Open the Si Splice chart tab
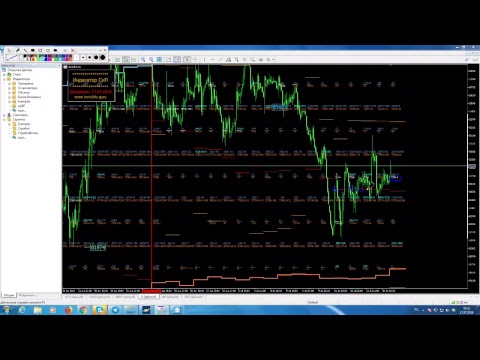The width and height of the screenshot is (480, 360). (x=149, y=297)
